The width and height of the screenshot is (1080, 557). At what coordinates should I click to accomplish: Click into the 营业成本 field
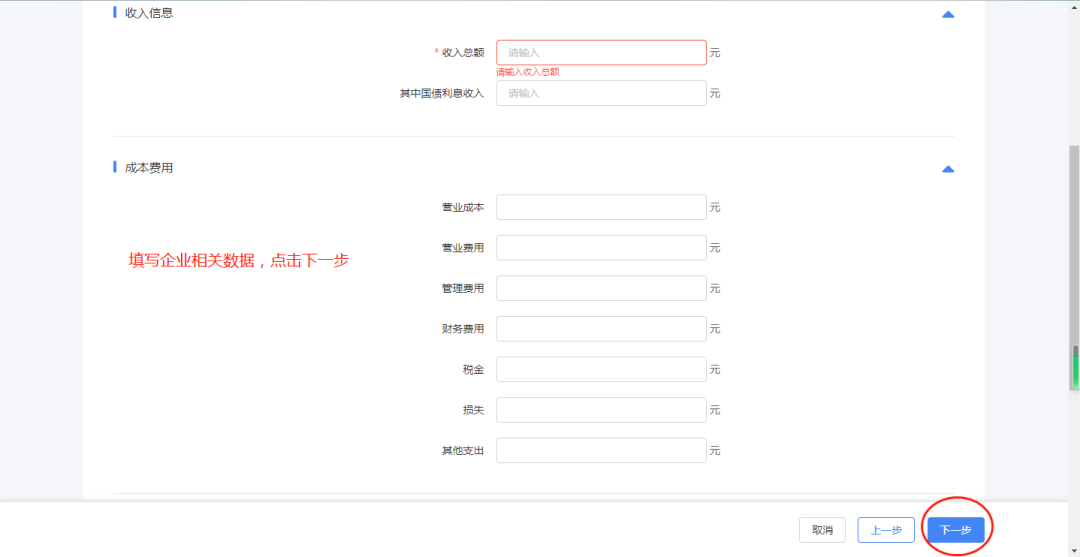601,207
